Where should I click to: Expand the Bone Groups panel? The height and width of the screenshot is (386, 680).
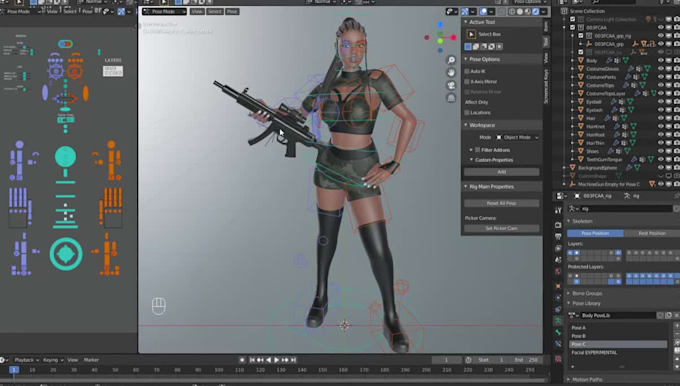(x=569, y=294)
